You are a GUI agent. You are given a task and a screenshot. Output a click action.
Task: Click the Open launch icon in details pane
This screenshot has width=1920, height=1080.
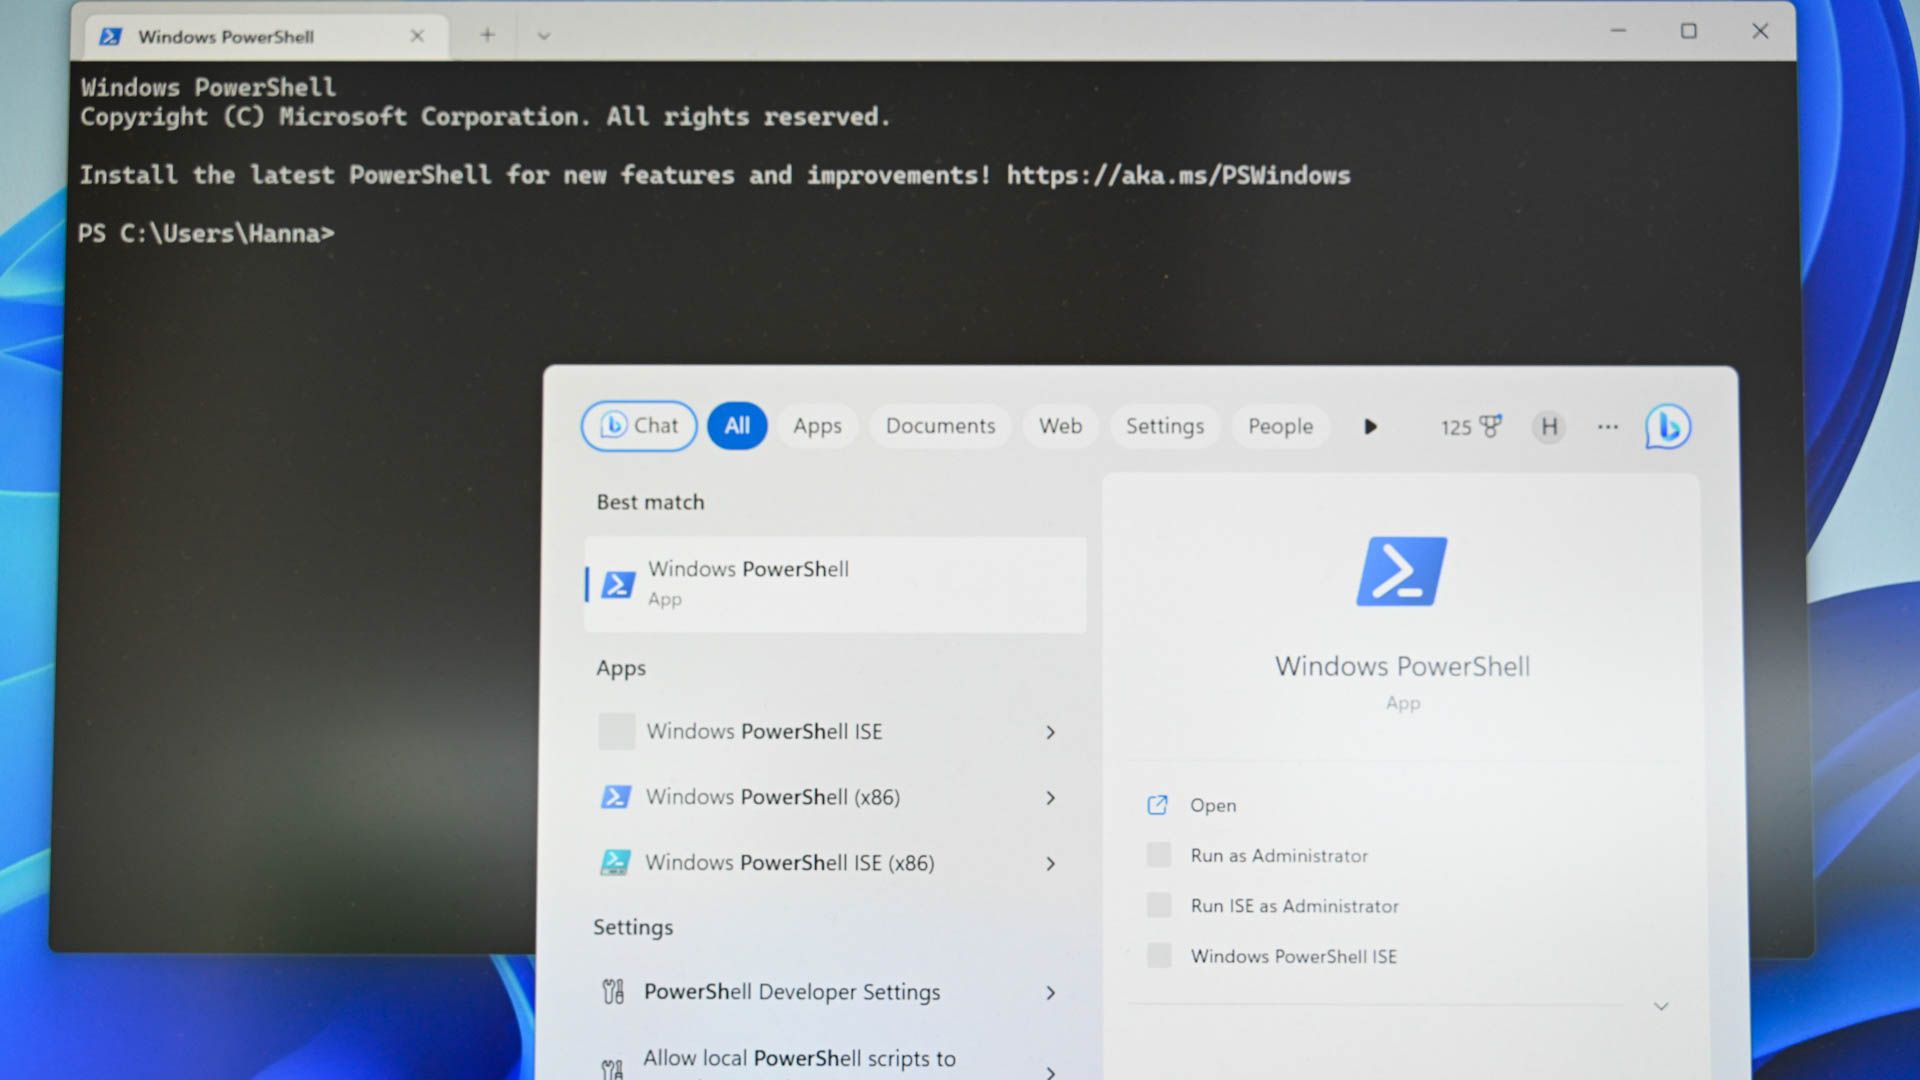click(x=1157, y=805)
